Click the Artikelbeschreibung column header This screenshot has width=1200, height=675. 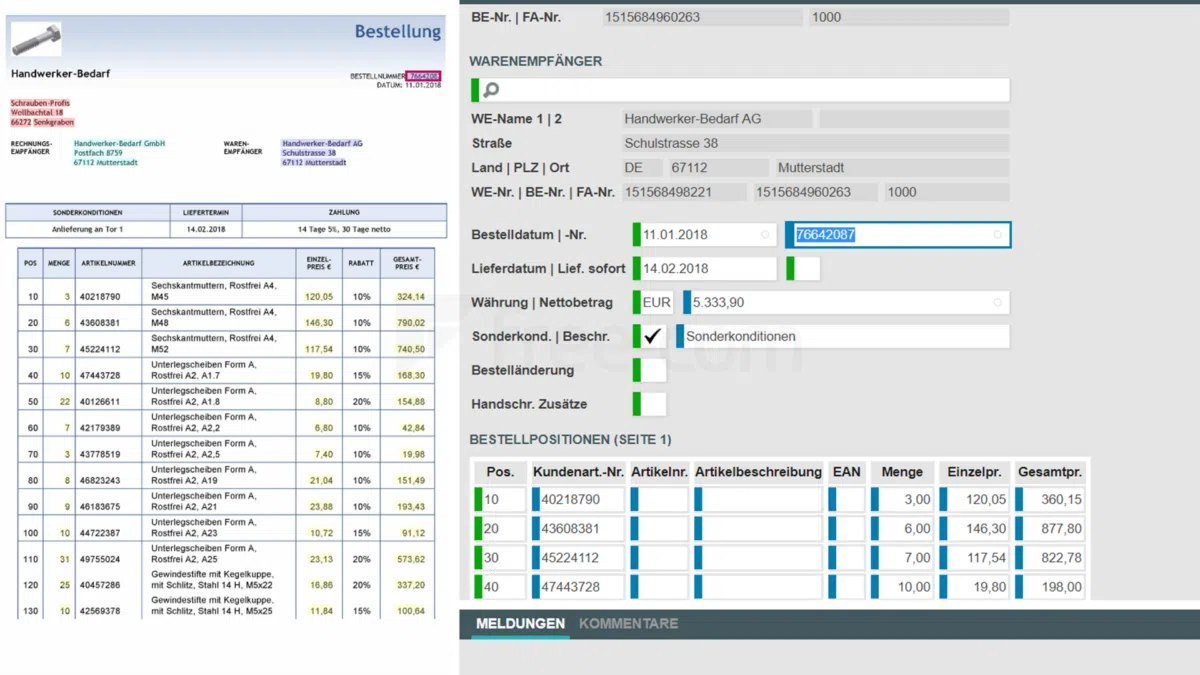[x=757, y=471]
